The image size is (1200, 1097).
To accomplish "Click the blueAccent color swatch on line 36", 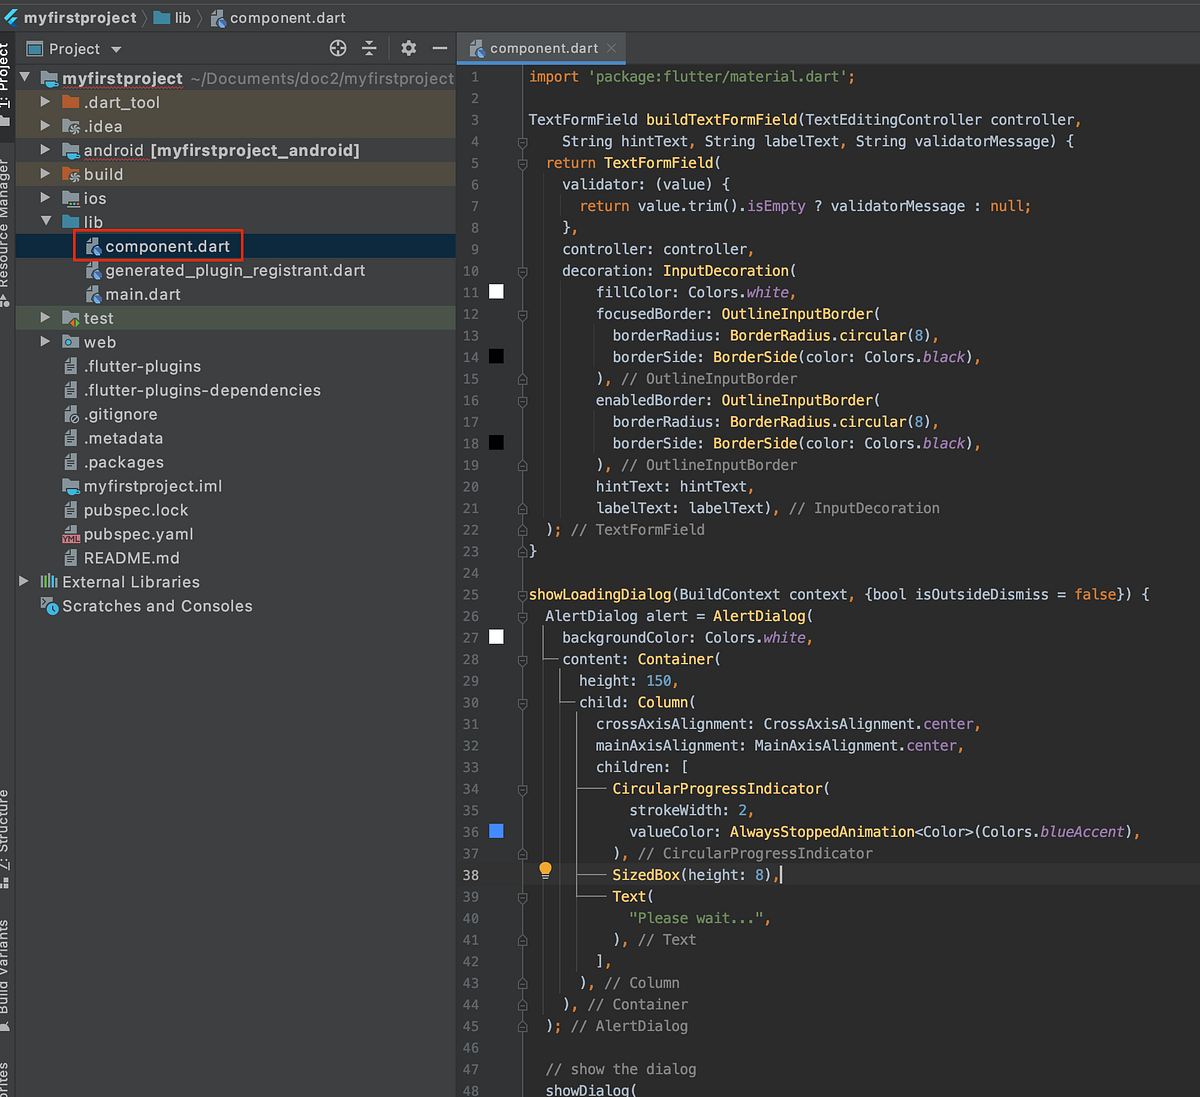I will tap(496, 831).
